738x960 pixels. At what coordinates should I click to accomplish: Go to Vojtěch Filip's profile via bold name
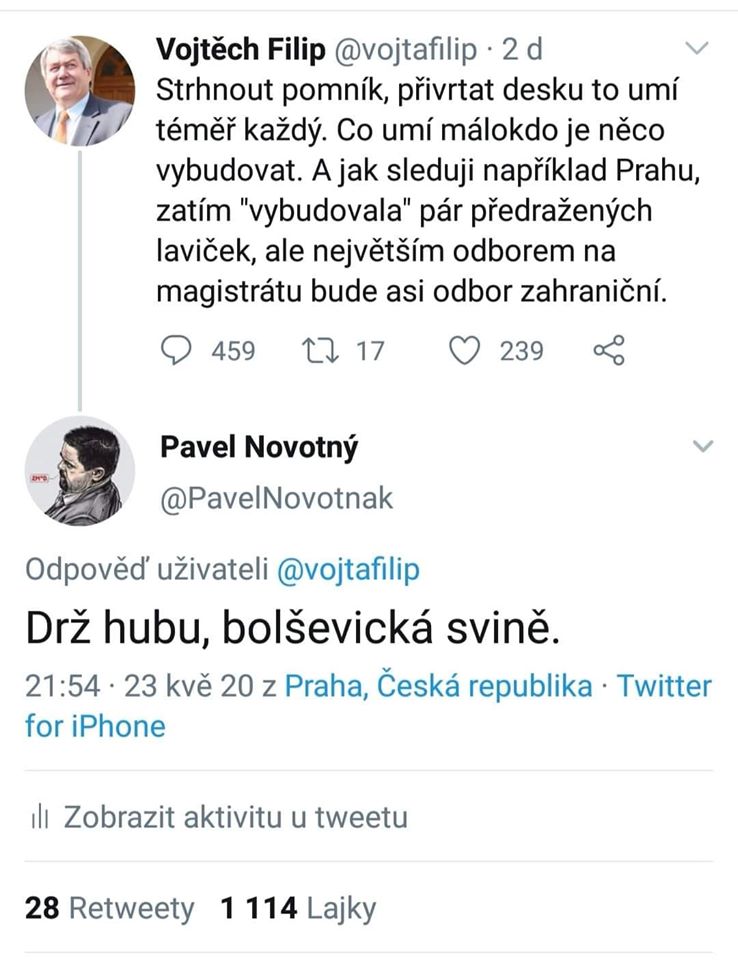point(240,49)
